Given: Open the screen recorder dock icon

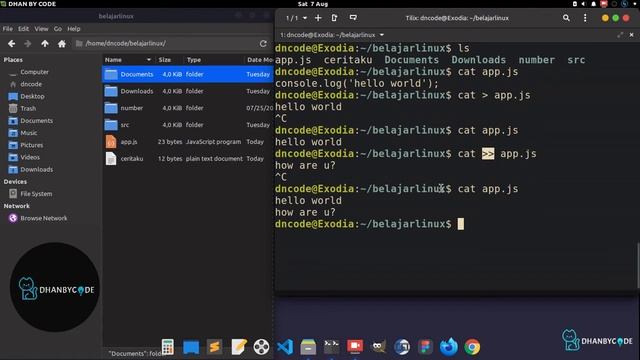Looking at the screenshot, I should [355, 347].
